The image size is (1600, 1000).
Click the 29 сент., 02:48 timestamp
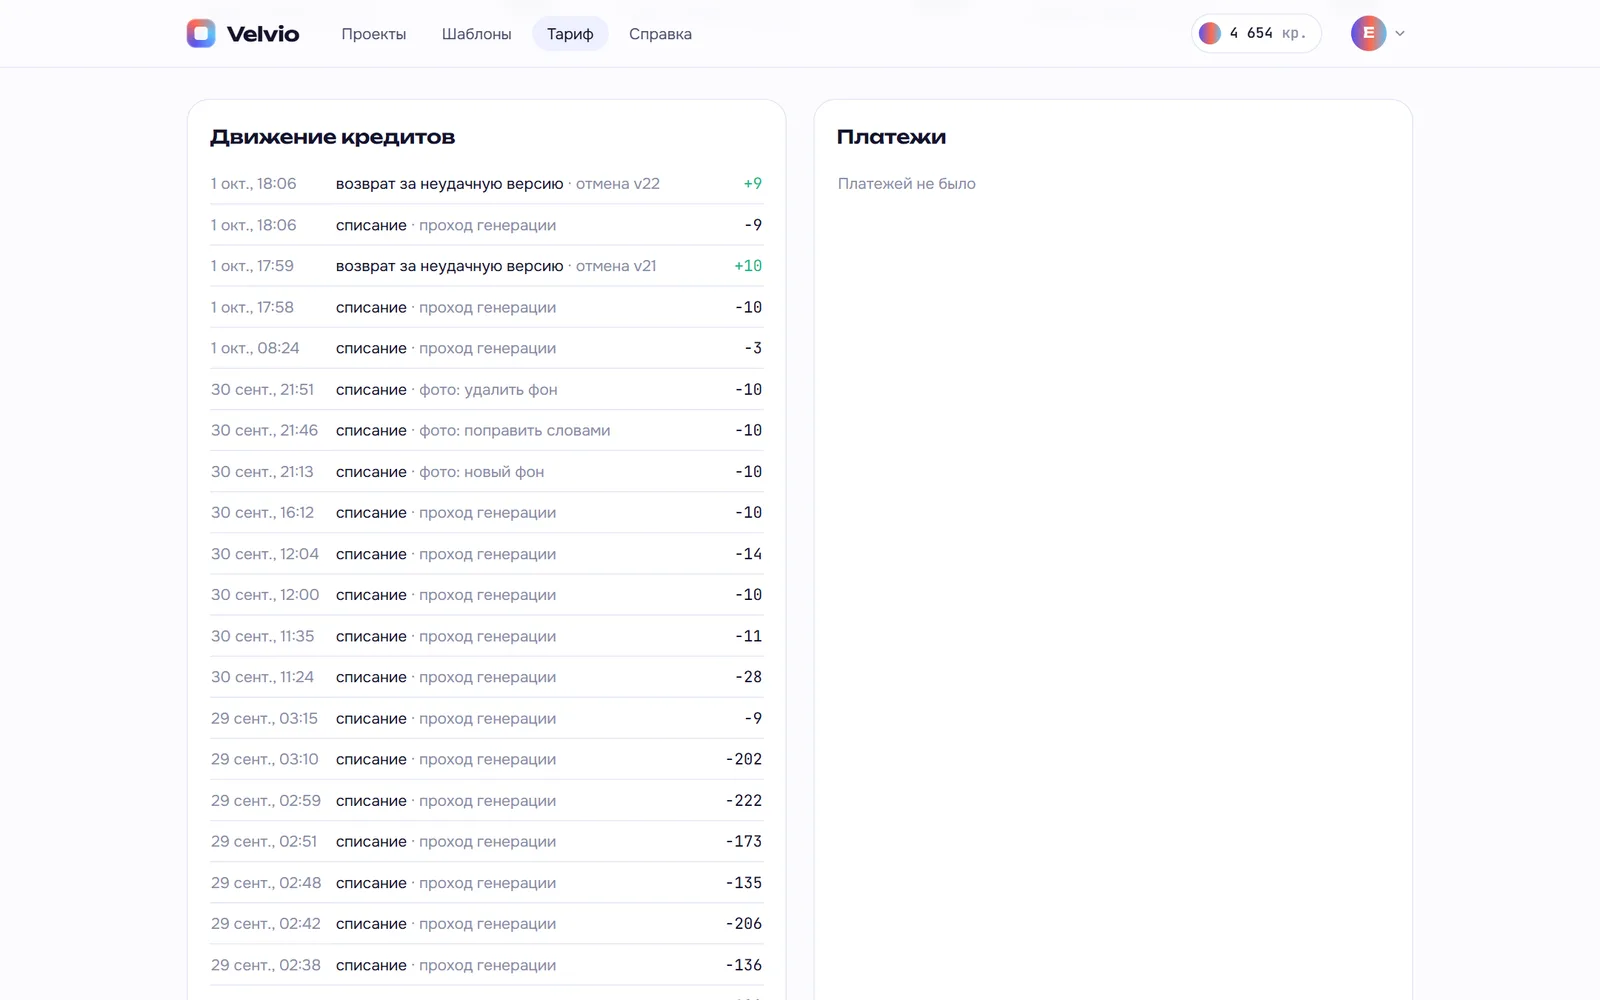pos(266,883)
